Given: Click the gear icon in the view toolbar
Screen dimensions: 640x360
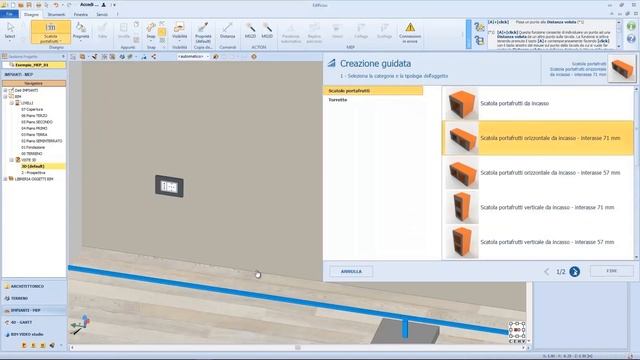Looking at the screenshot, I should [253, 57].
